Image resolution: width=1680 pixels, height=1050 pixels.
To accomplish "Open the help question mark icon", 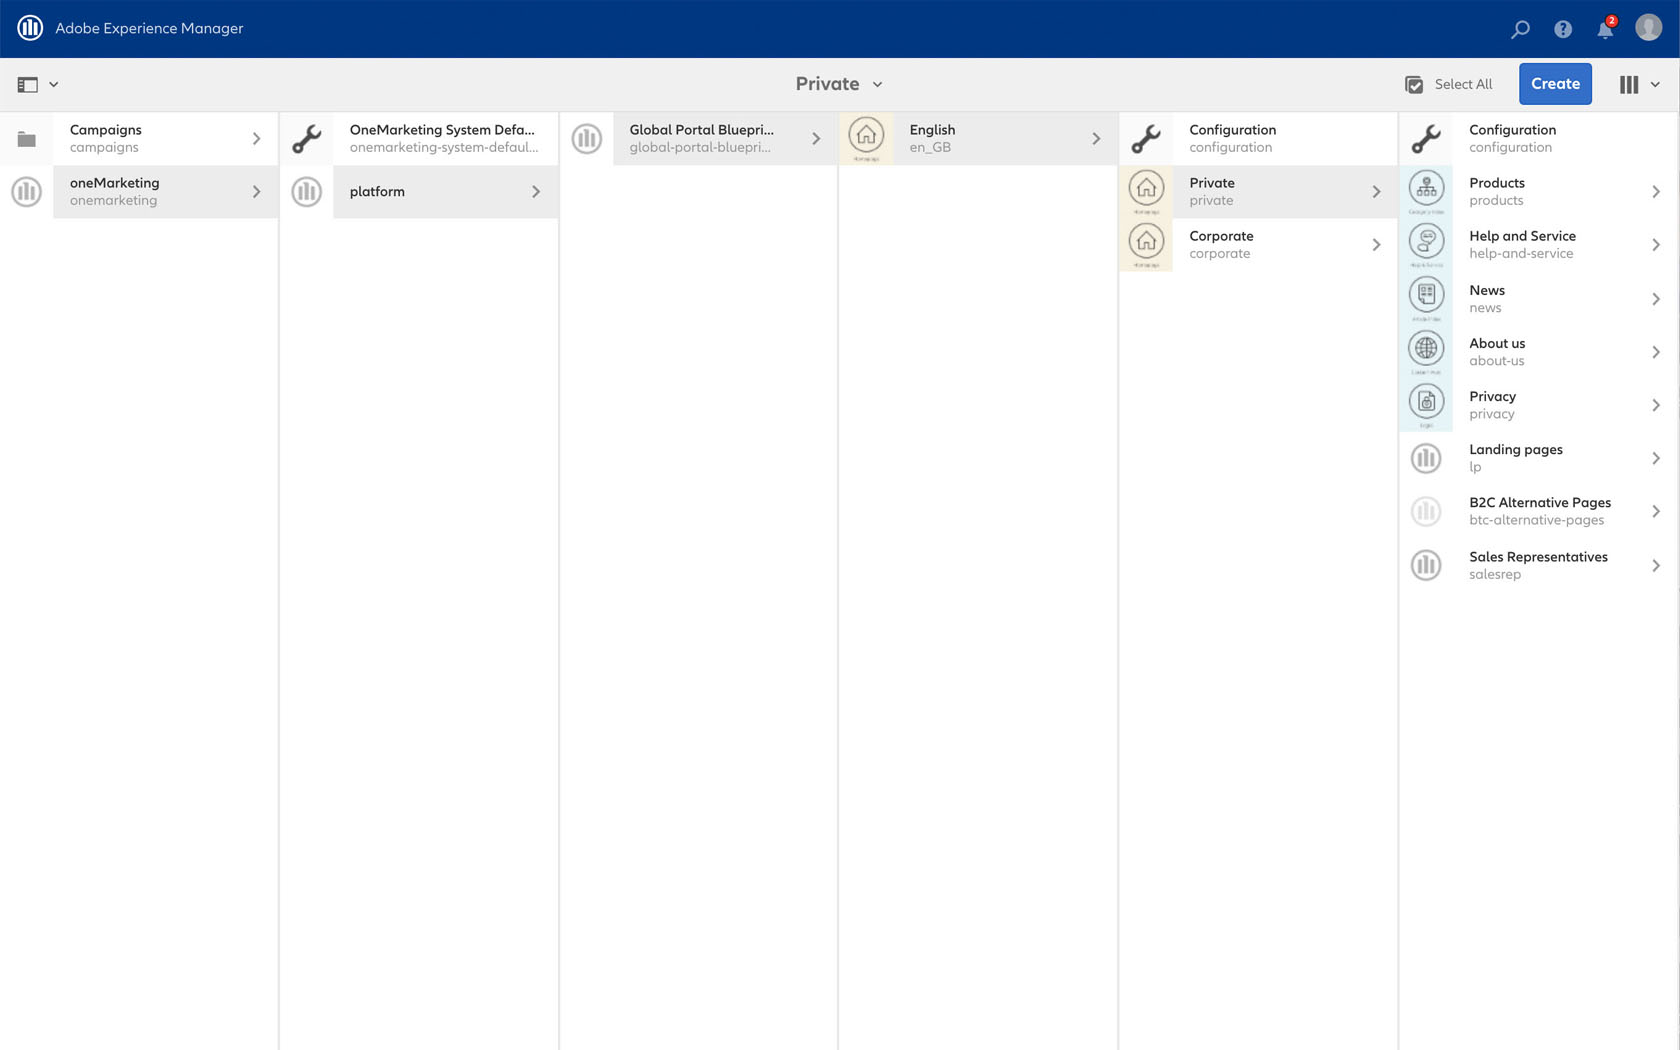I will point(1563,29).
